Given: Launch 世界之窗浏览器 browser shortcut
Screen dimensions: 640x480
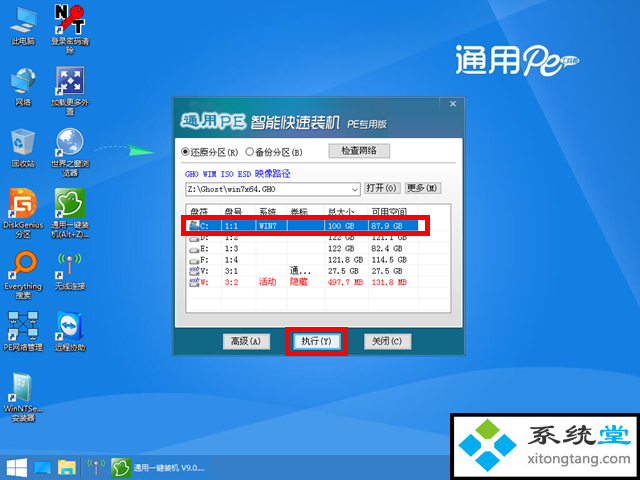Looking at the screenshot, I should [70, 152].
